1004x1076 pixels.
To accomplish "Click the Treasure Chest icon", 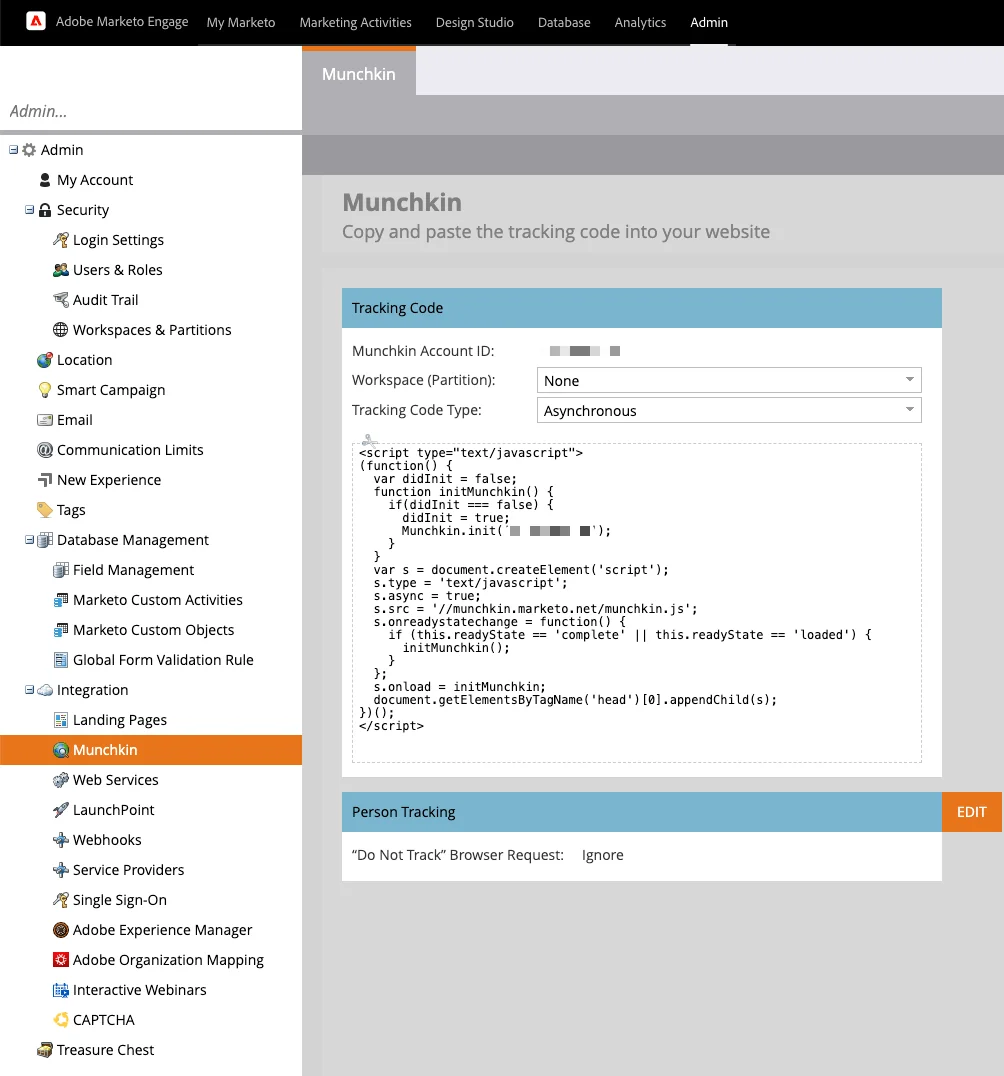I will click(x=45, y=1050).
